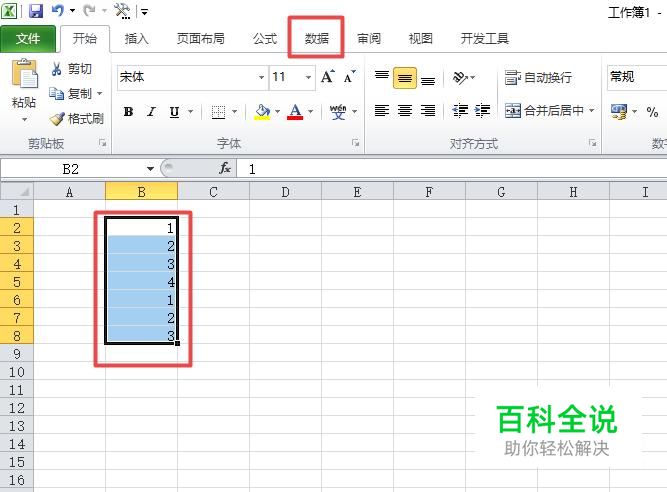Click the wén phonetic guide icon
This screenshot has height=492, width=667.
click(x=338, y=112)
